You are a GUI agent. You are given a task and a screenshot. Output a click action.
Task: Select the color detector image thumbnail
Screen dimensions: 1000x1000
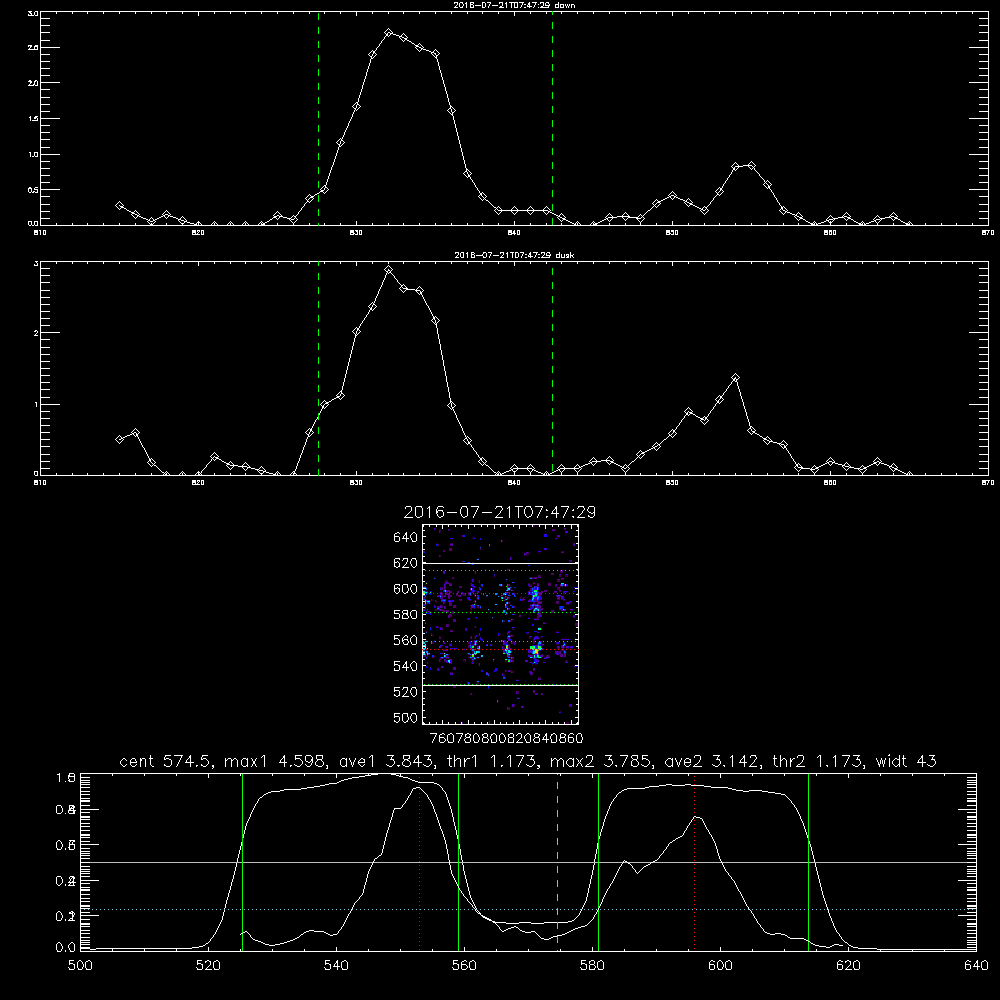tap(500, 624)
